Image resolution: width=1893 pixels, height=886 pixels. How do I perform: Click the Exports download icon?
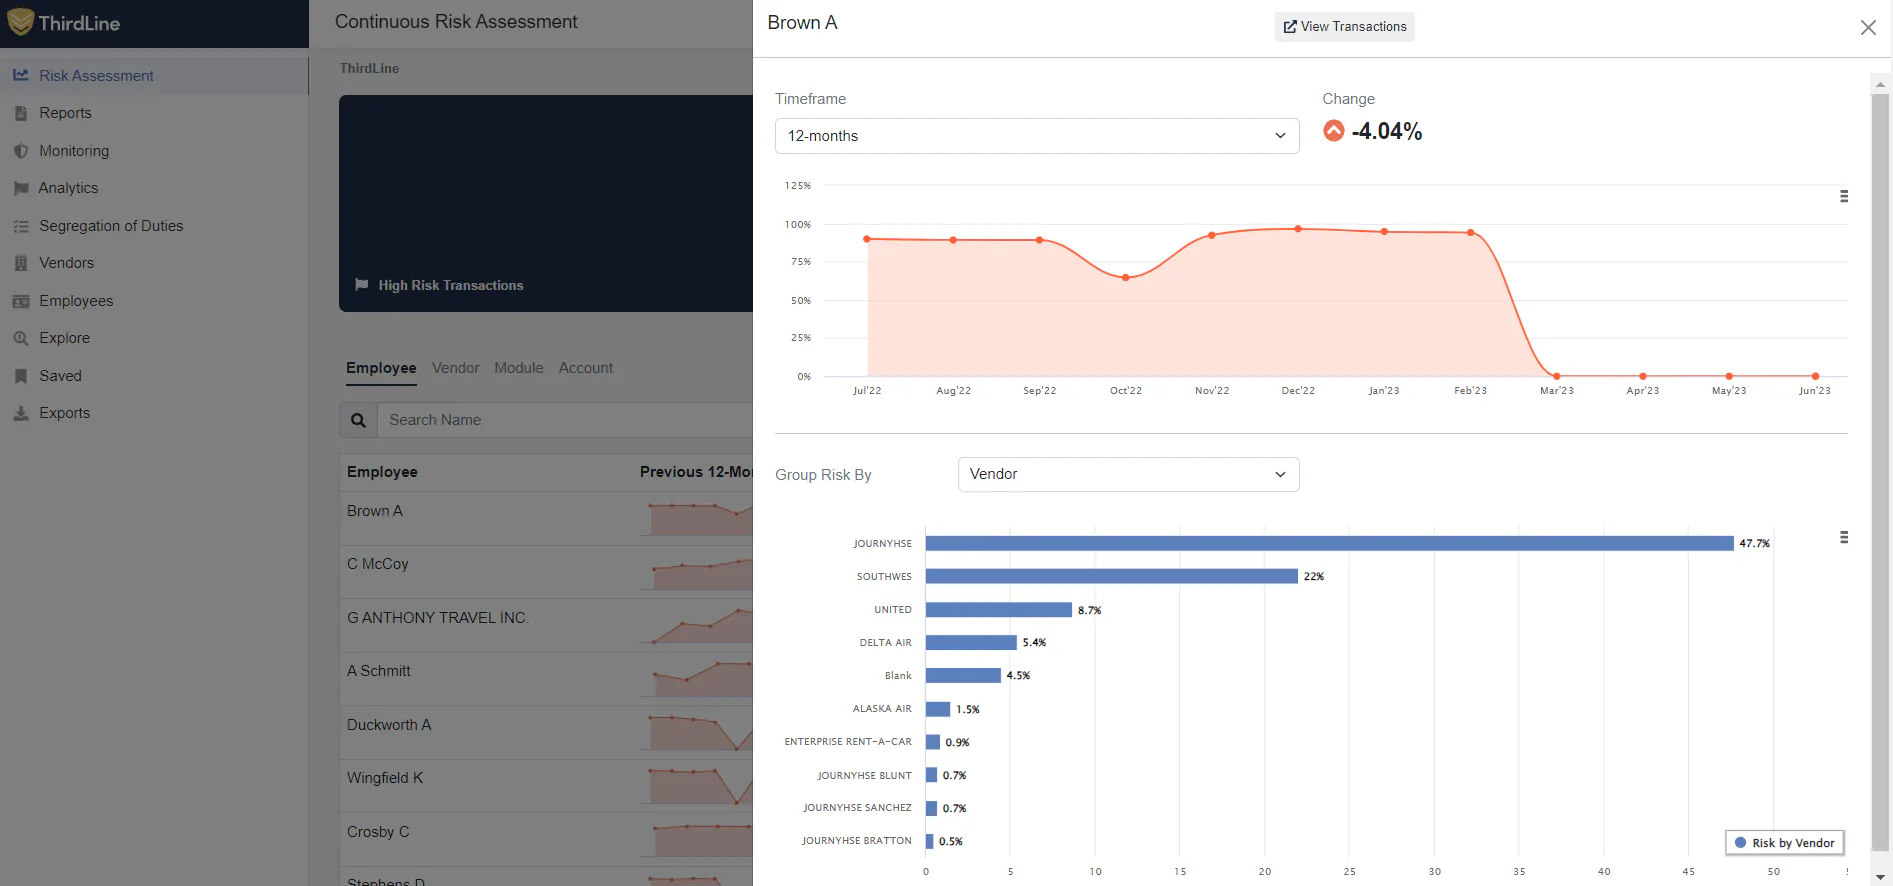pos(20,413)
